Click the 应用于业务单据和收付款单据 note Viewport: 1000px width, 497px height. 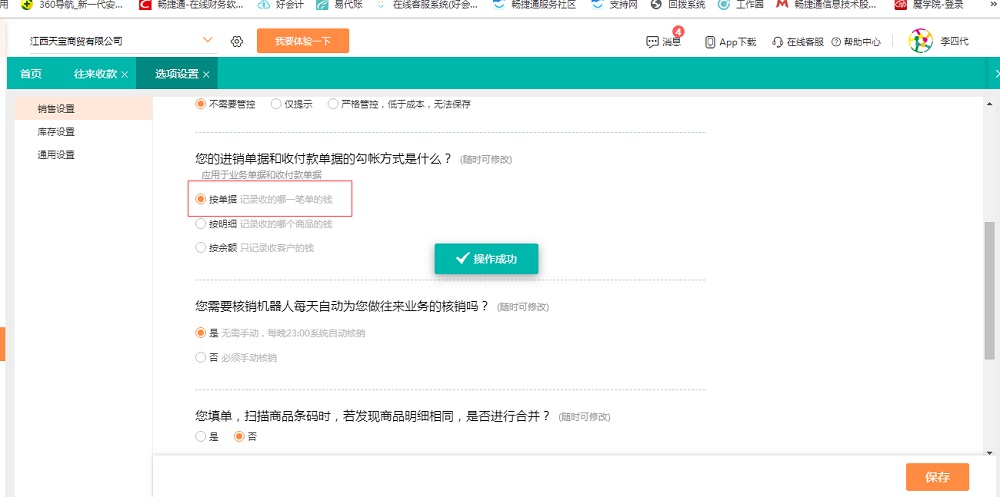click(x=261, y=175)
